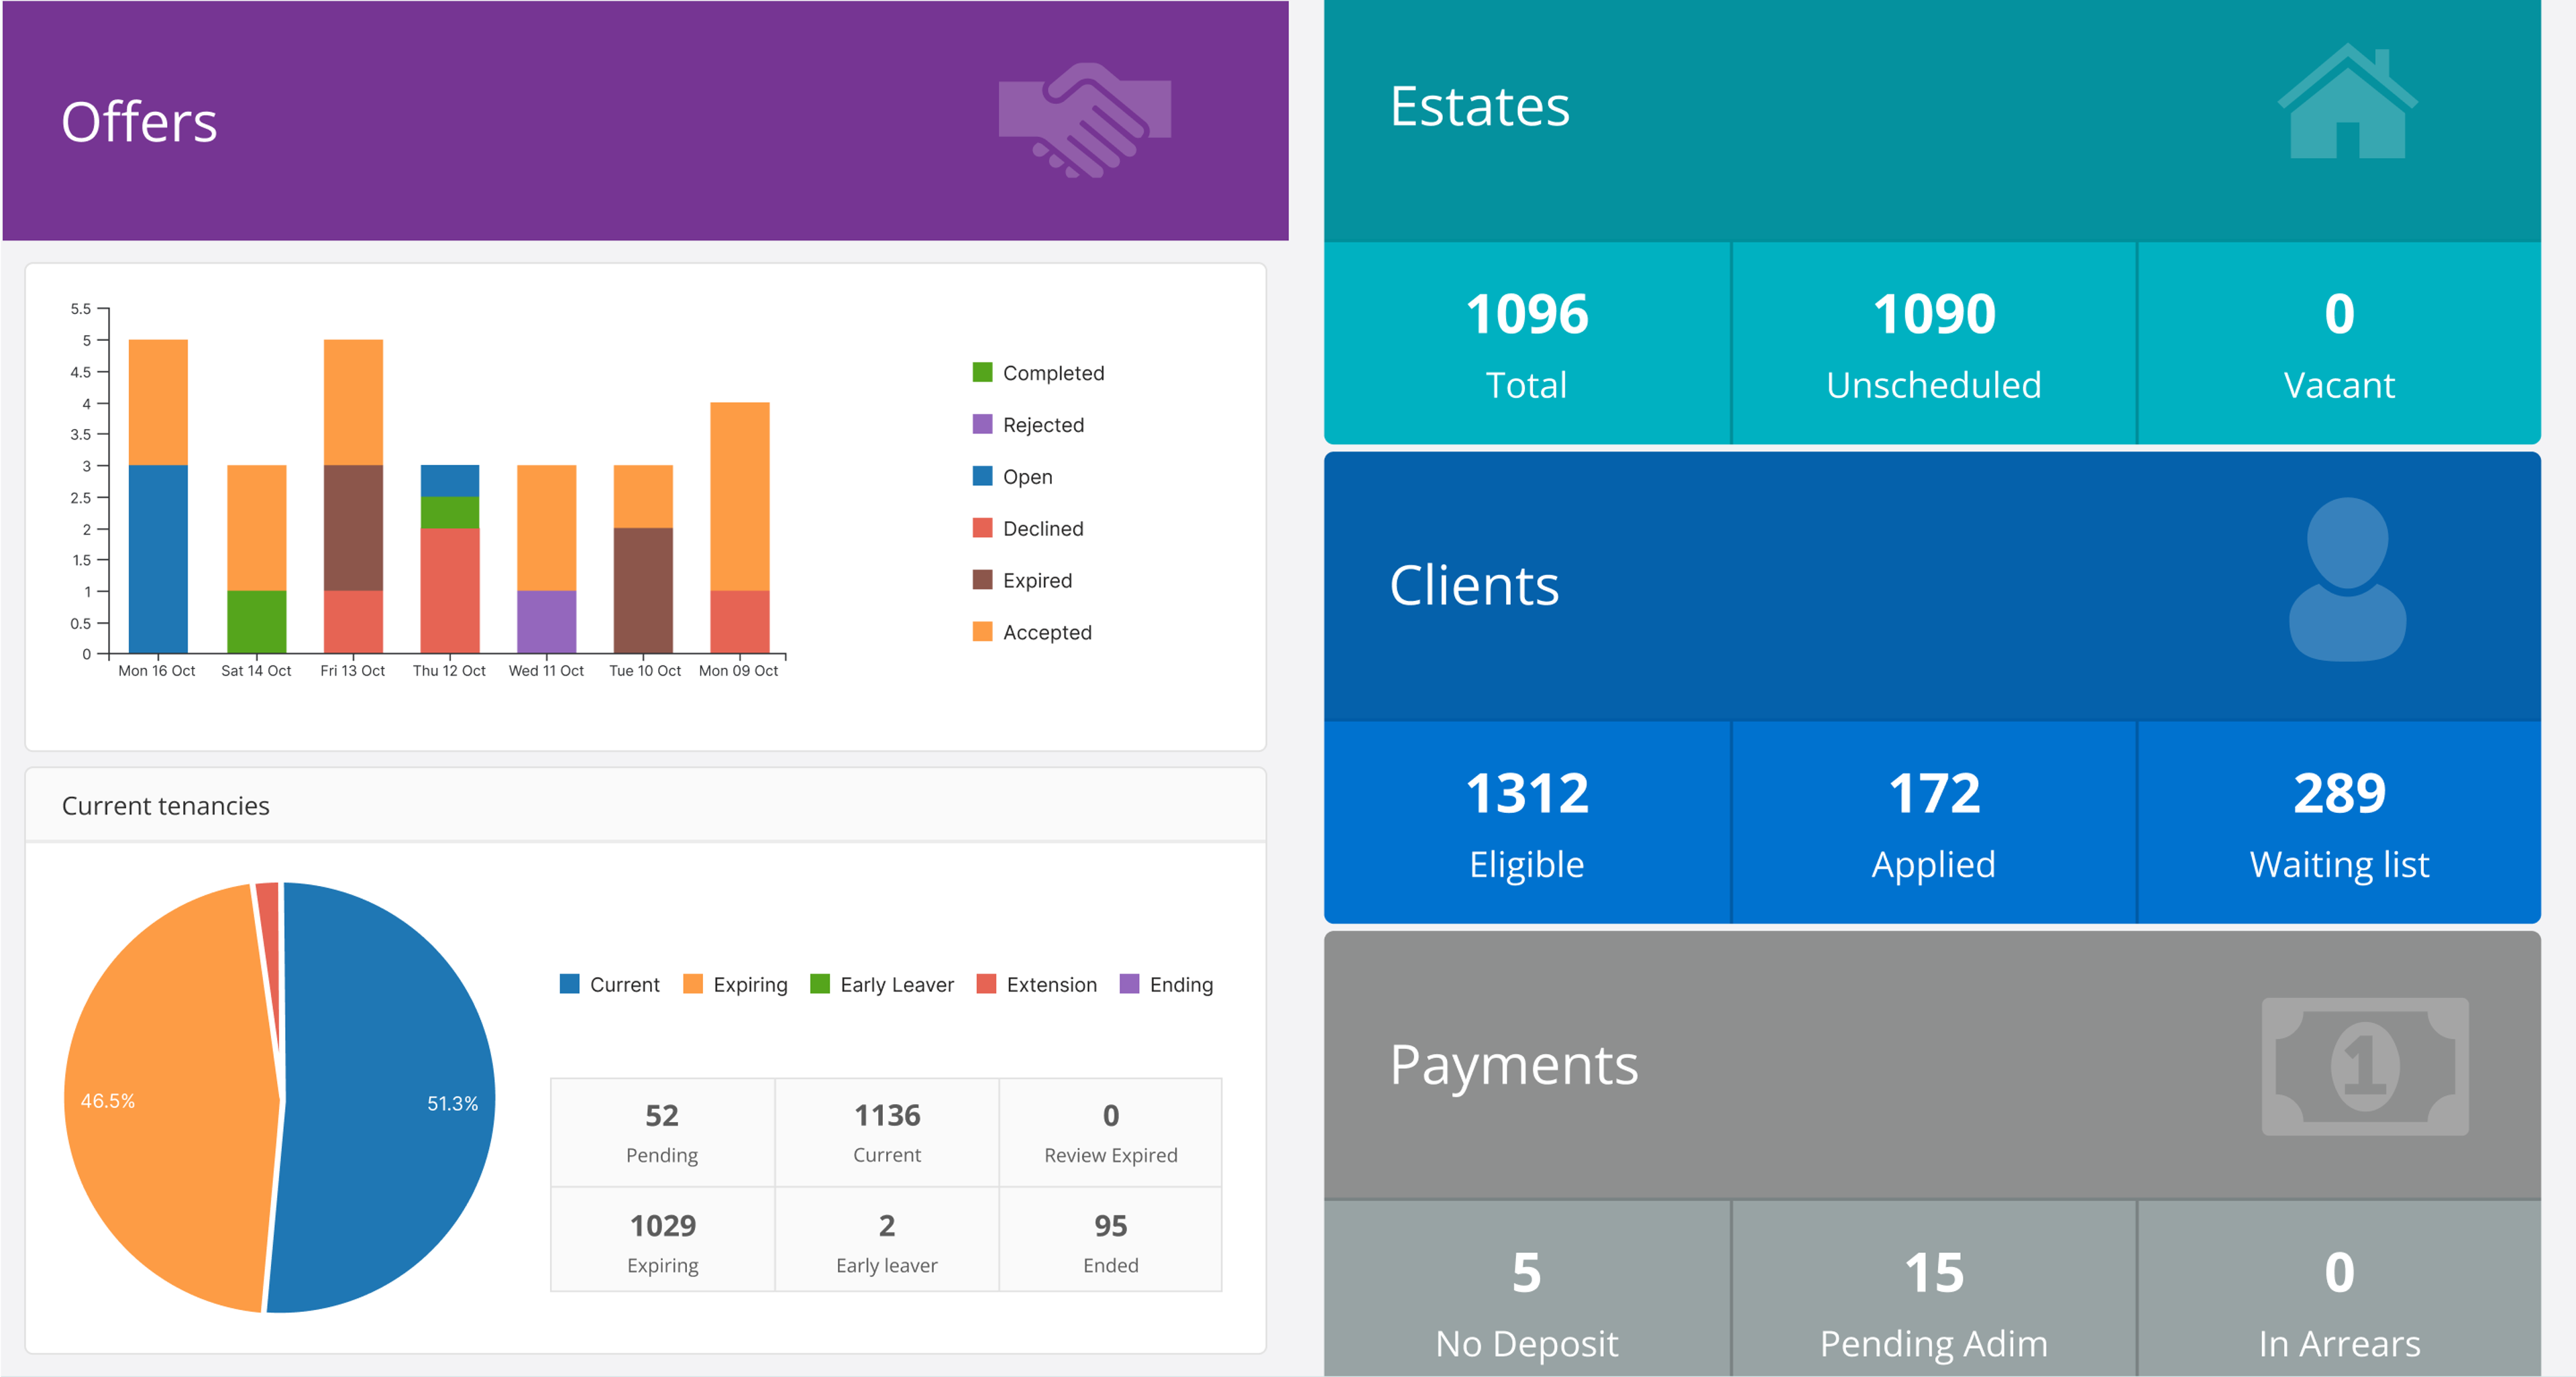Open the 1096 Total estates tile

1526,343
